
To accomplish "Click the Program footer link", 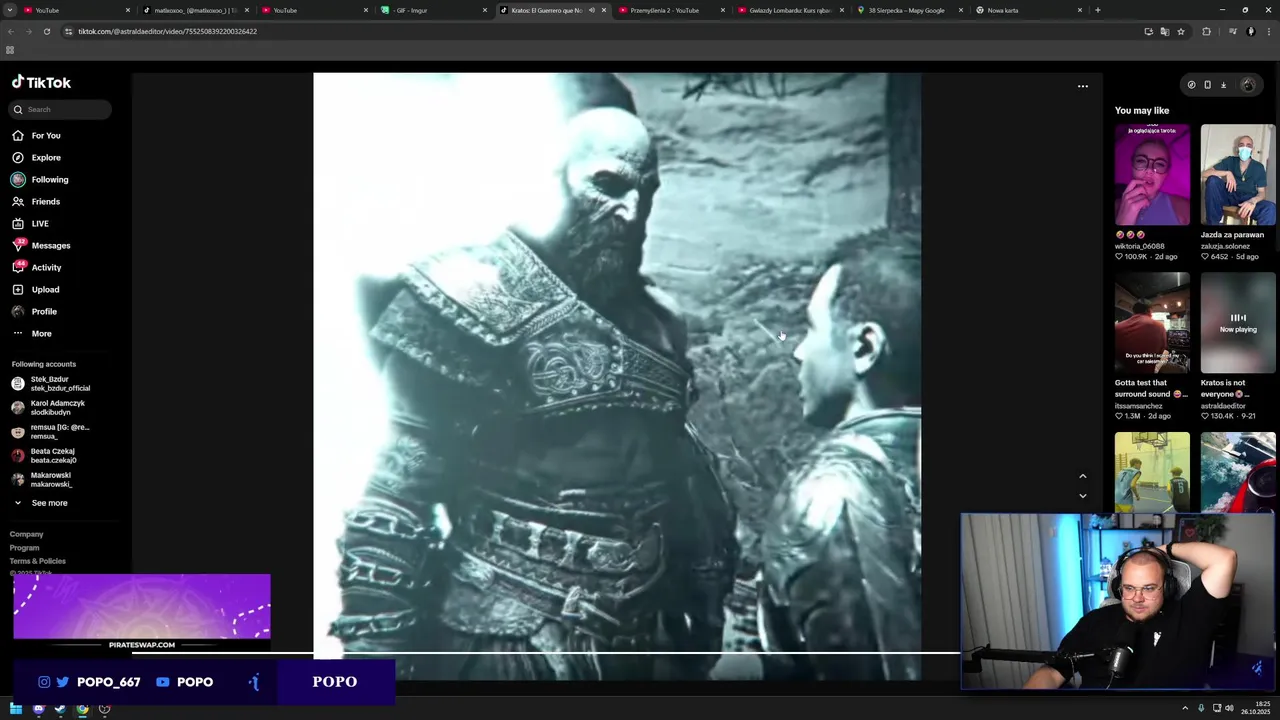I will point(25,548).
